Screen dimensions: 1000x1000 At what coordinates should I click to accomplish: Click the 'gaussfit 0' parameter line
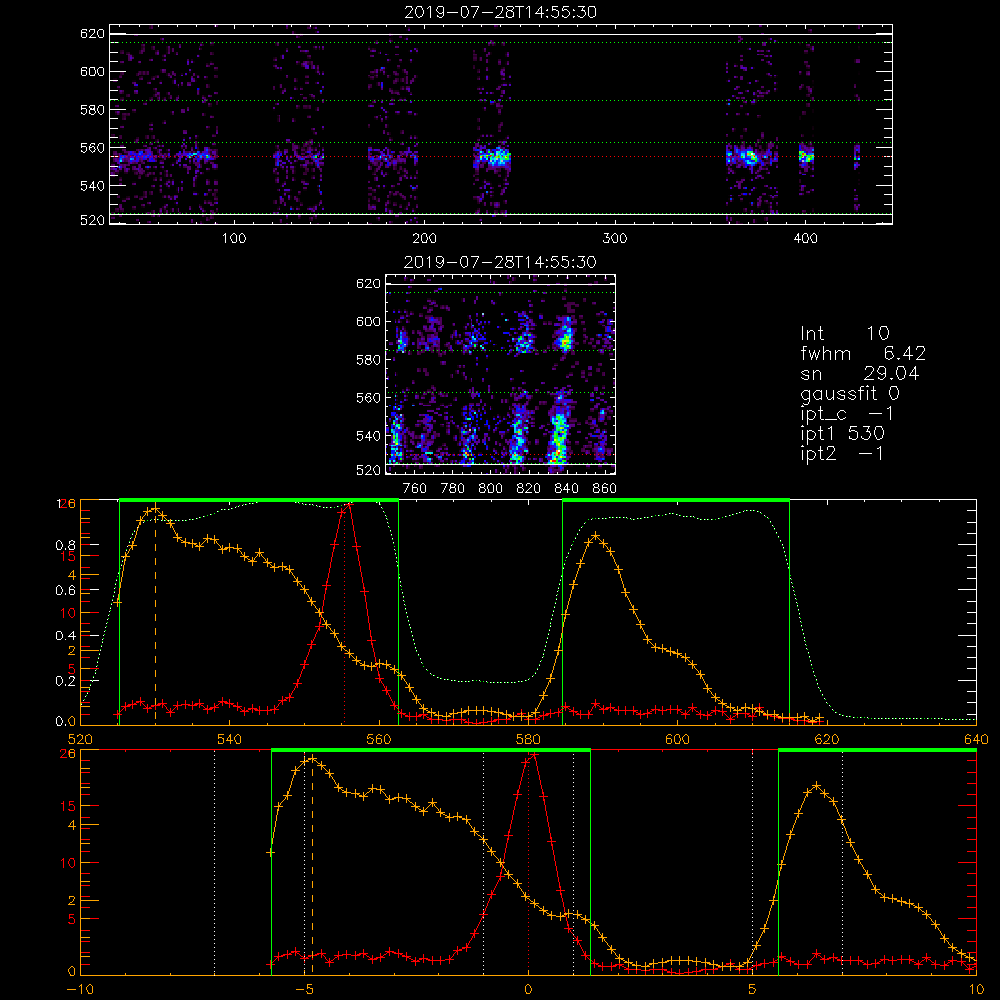pos(850,393)
